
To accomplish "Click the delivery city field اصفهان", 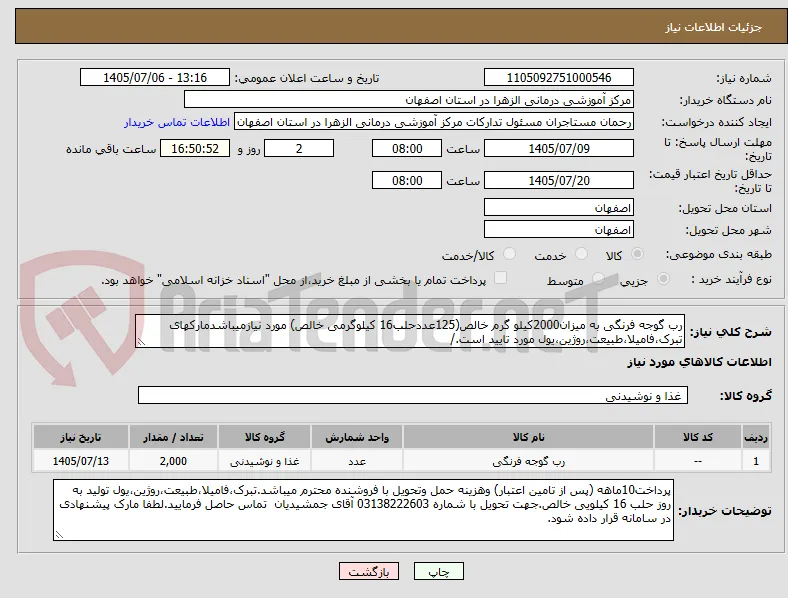I will (559, 229).
